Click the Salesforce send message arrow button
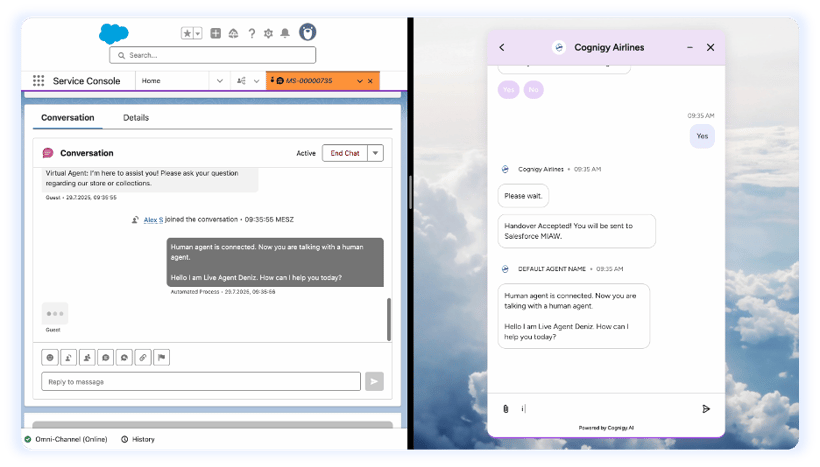Image resolution: width=820 pixels, height=467 pixels. point(374,382)
